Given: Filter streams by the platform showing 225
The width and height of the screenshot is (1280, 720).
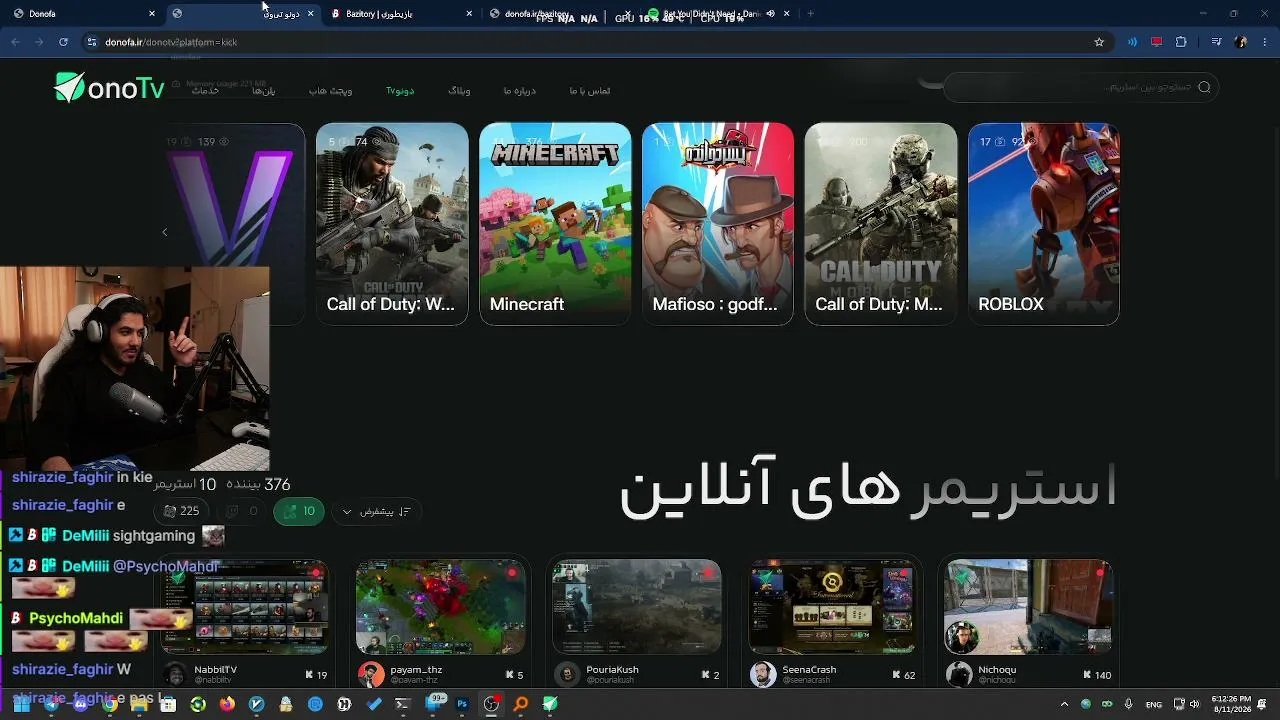Looking at the screenshot, I should tap(181, 511).
